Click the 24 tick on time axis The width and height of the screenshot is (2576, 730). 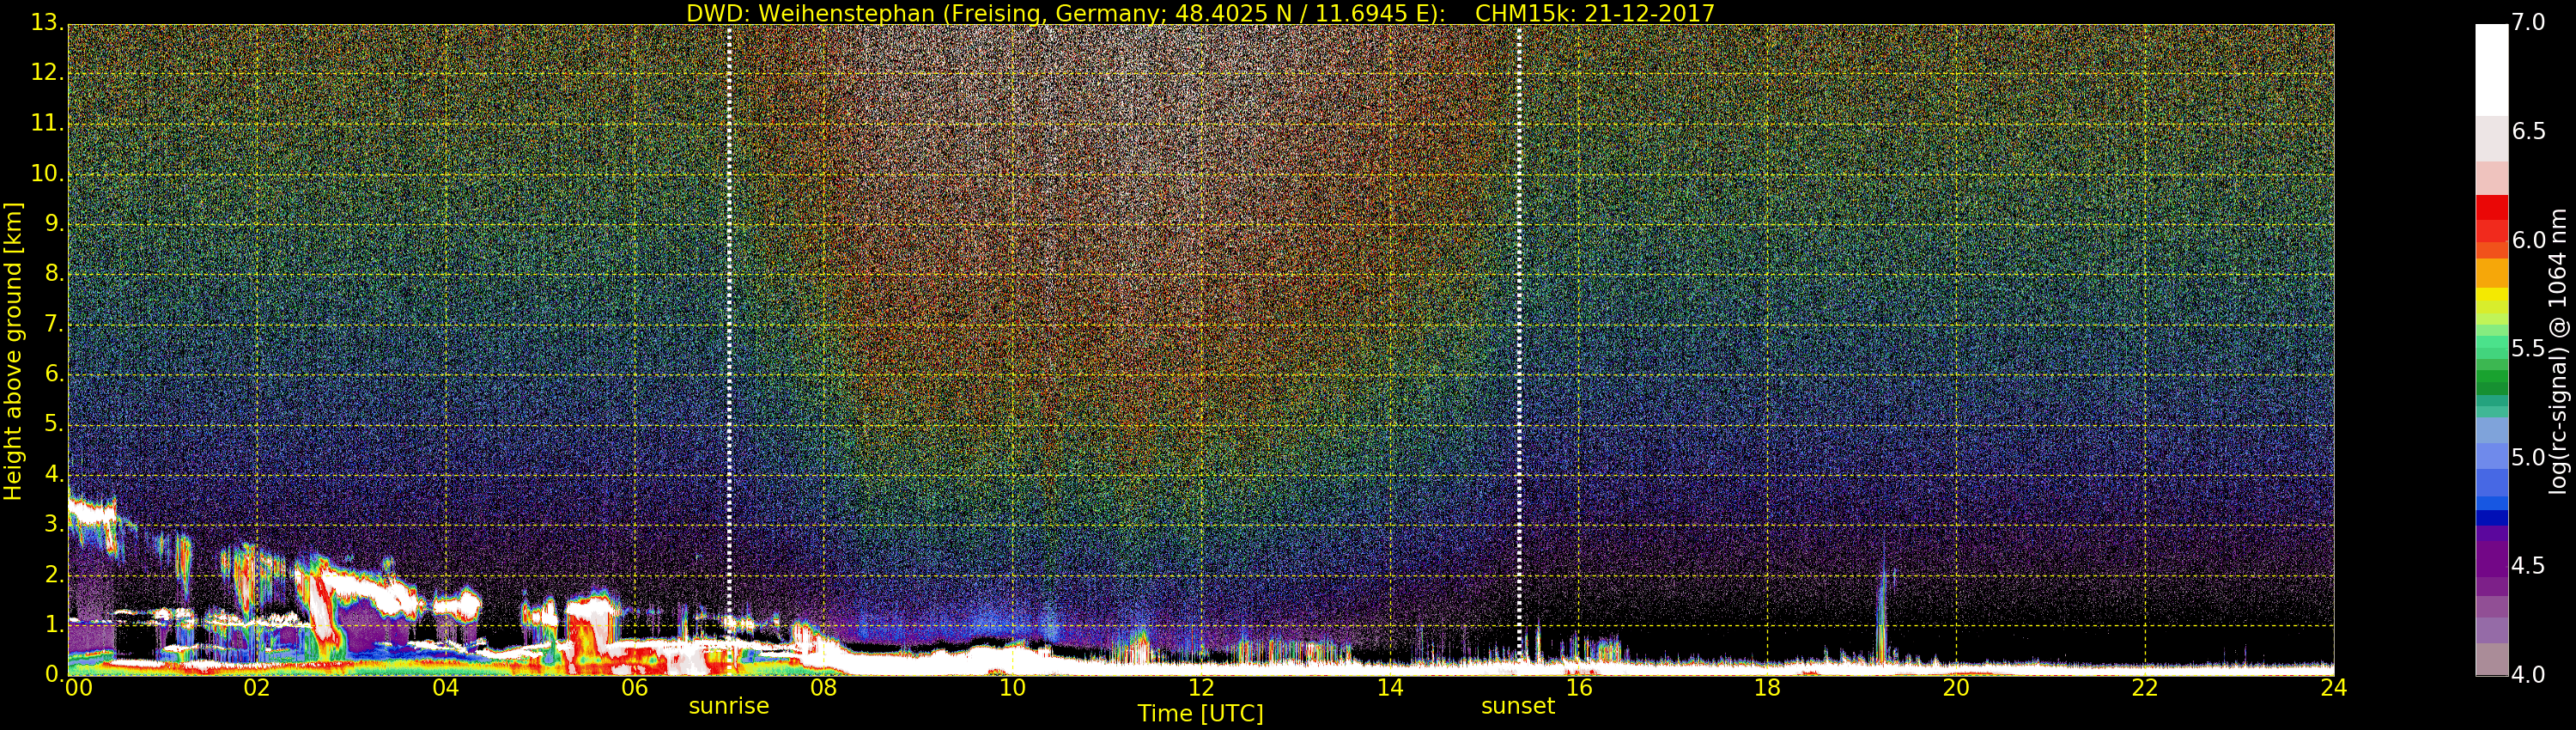tap(2334, 688)
